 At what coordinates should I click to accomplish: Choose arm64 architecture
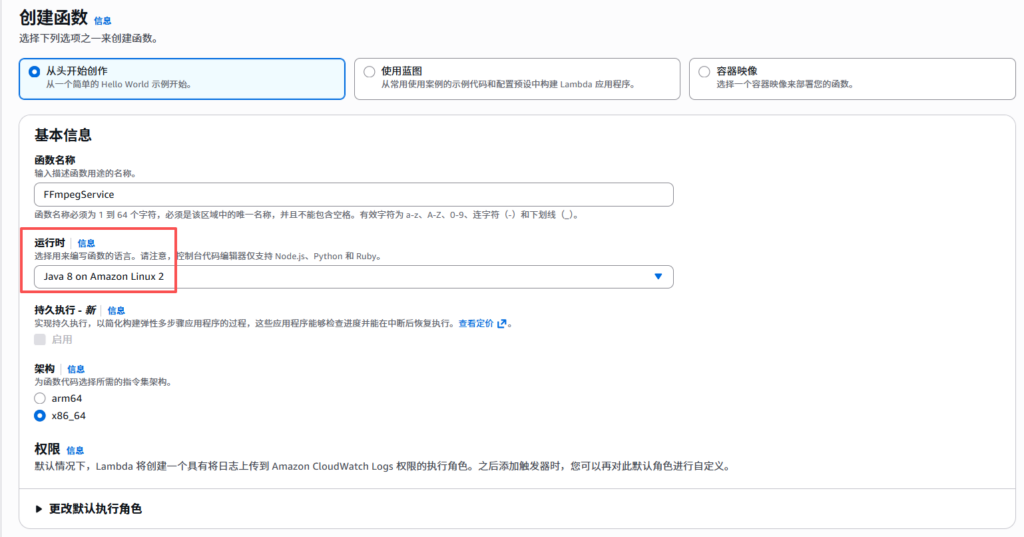pos(40,398)
